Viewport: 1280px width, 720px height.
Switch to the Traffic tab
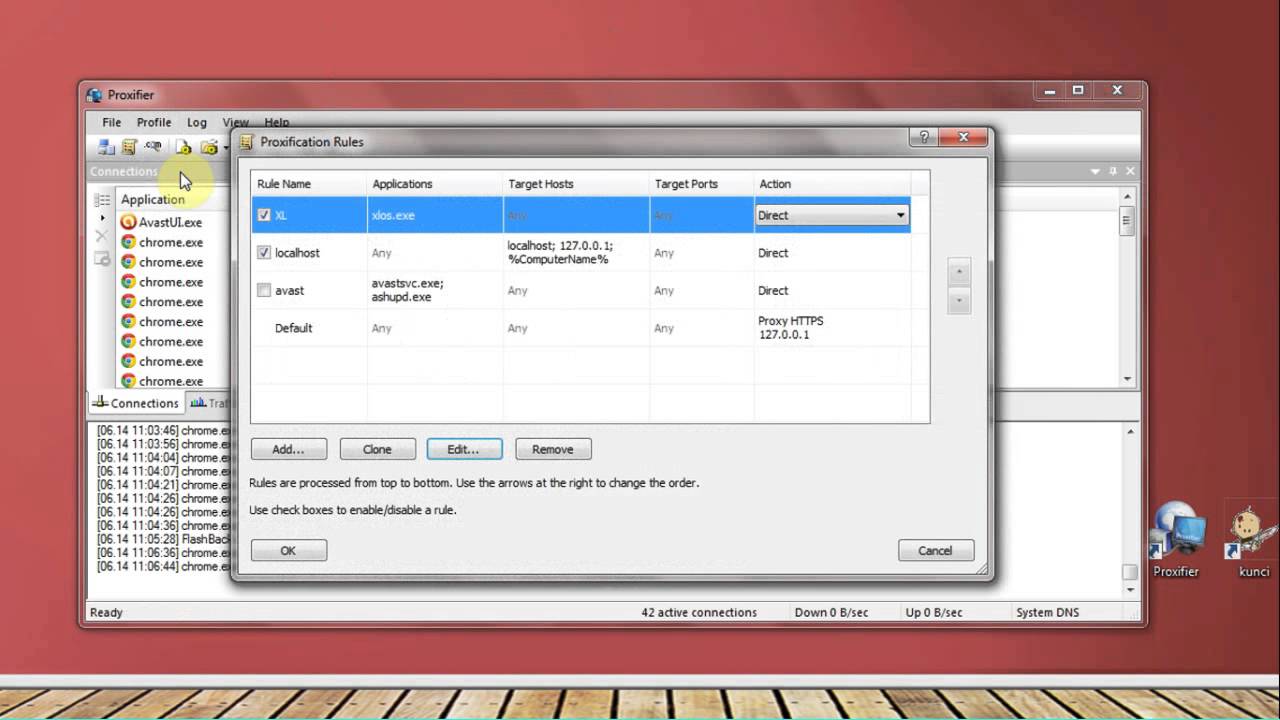[x=208, y=403]
